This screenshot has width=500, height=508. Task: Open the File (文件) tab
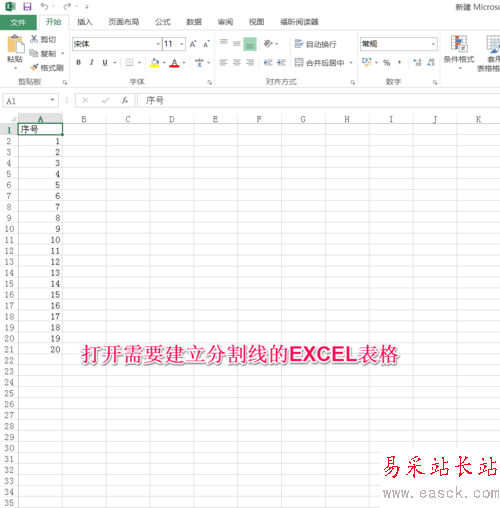pyautogui.click(x=18, y=22)
